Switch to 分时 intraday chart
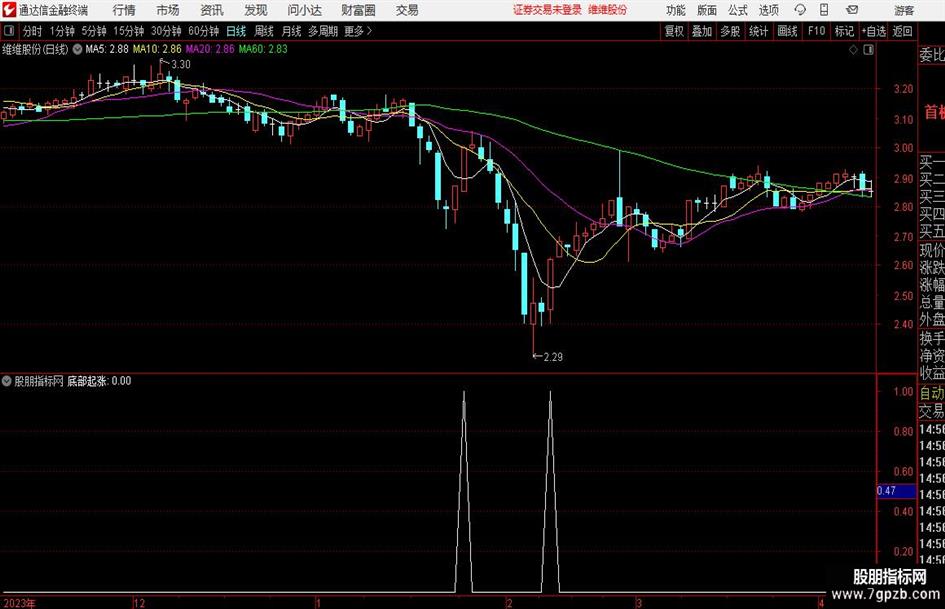This screenshot has width=945, height=609. pyautogui.click(x=32, y=31)
